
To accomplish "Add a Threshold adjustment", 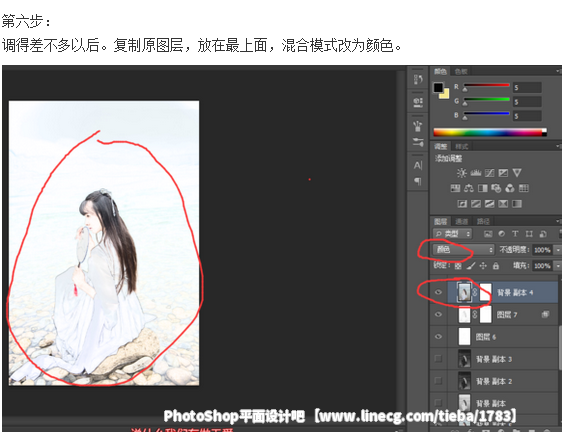I will 490,204.
